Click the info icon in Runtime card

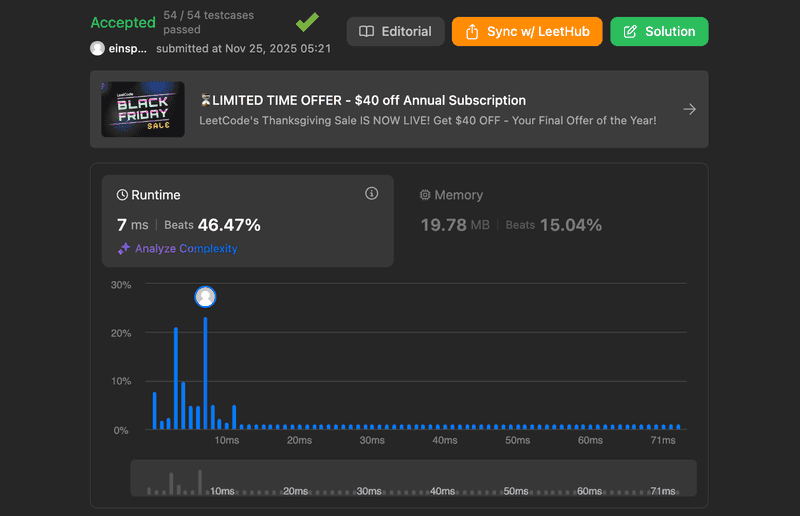(x=372, y=194)
